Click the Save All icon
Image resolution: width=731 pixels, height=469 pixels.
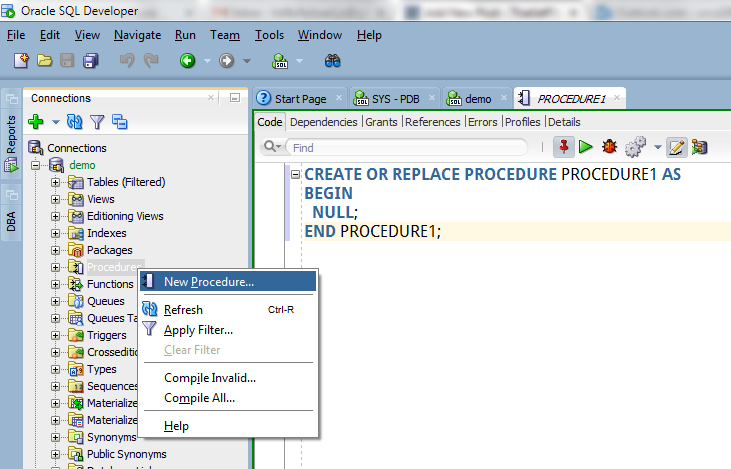[90, 61]
